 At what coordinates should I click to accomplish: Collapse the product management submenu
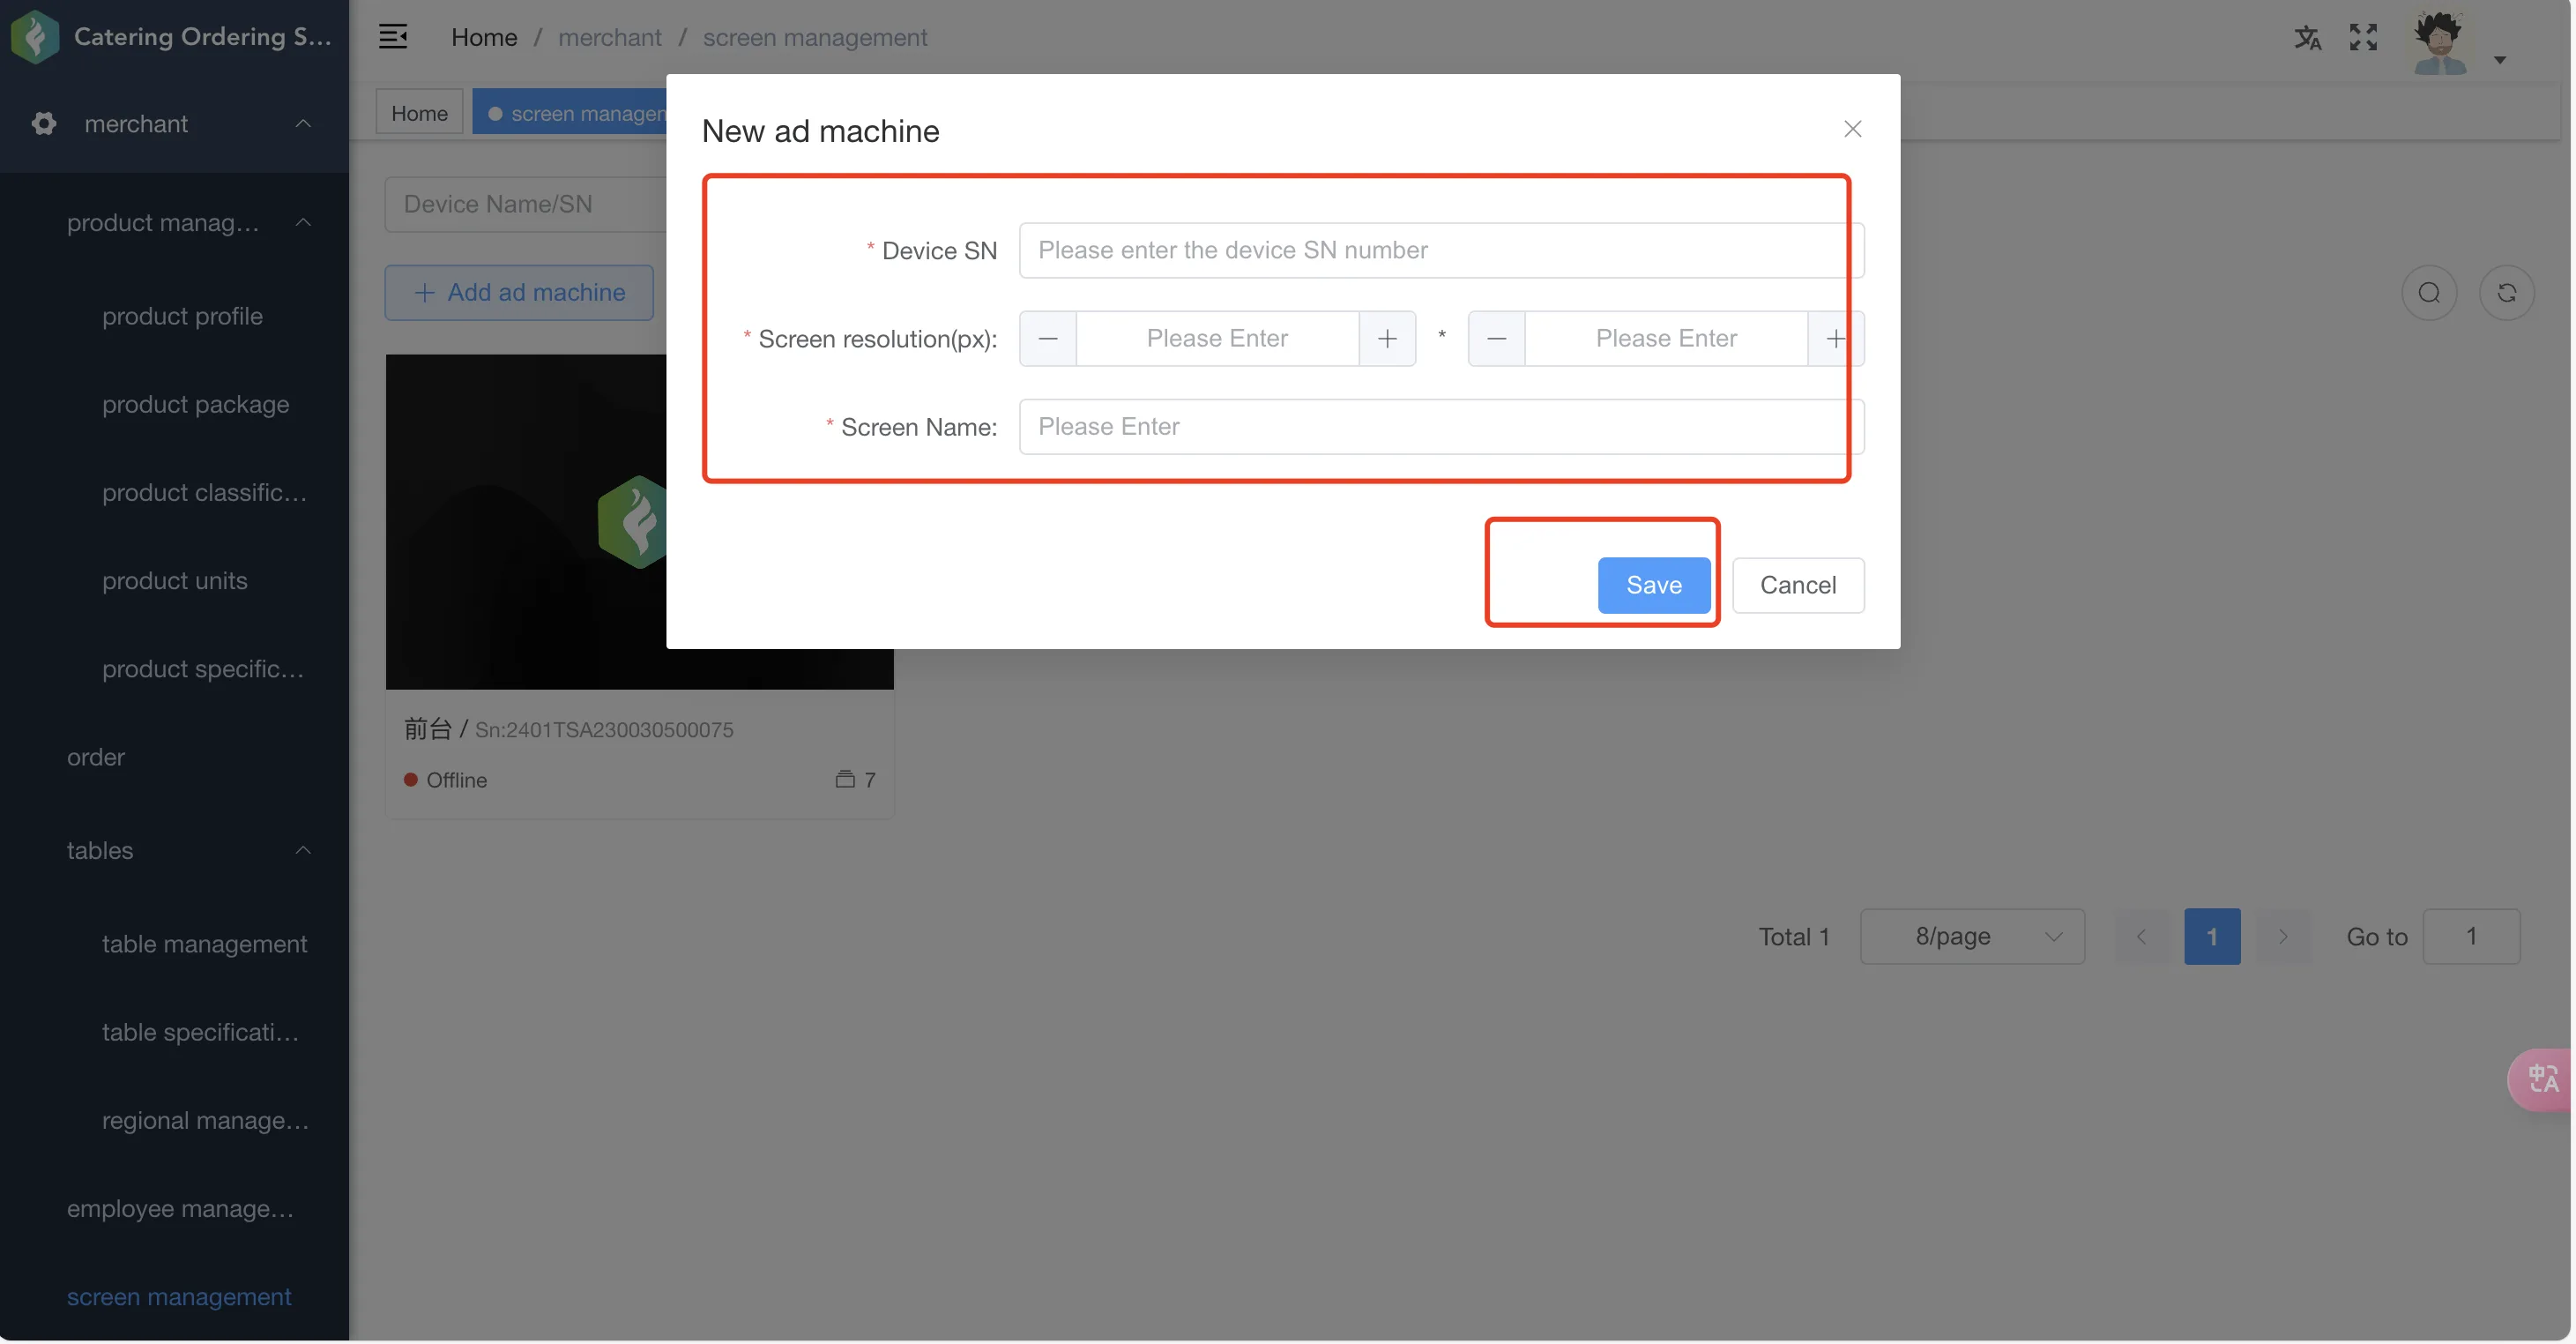point(303,222)
